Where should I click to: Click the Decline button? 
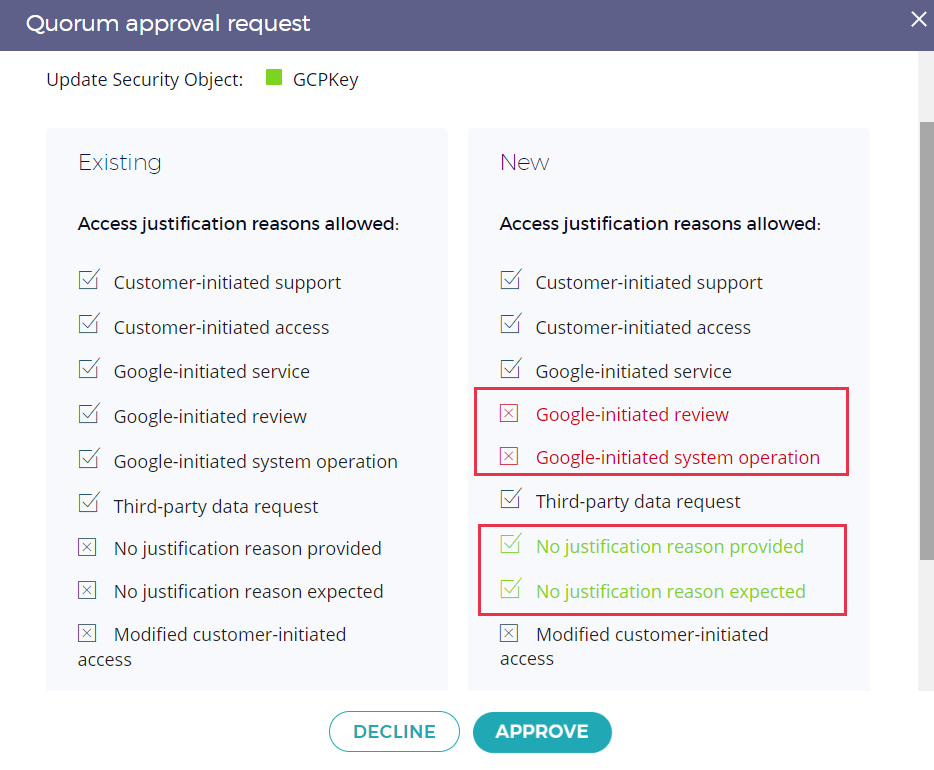tap(394, 731)
